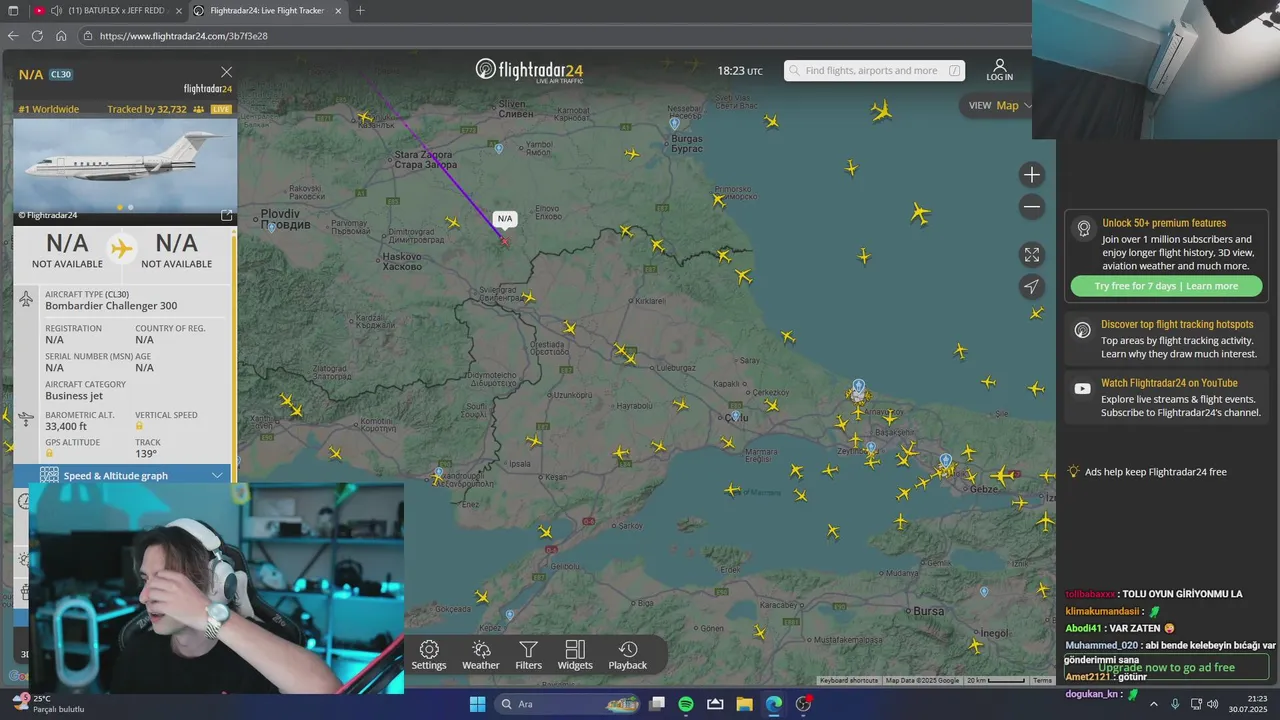Click the LOG IN user icon
Image resolution: width=1280 pixels, height=720 pixels.
click(999, 70)
